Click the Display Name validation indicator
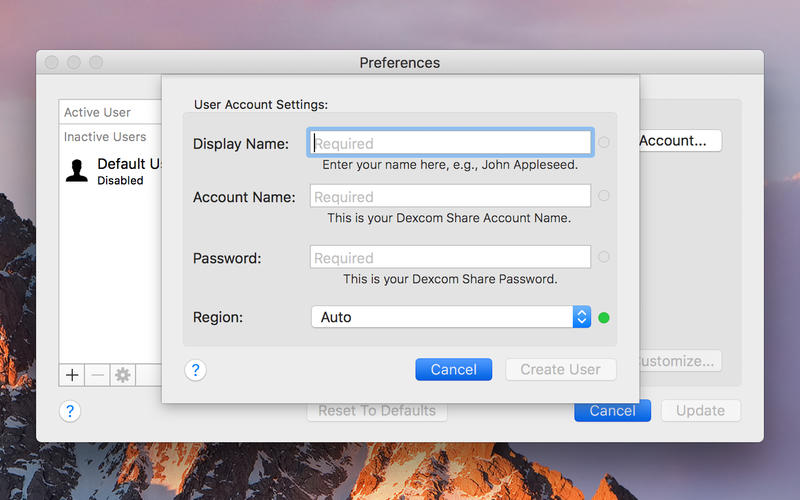Screen dimensions: 800x500 [603, 143]
